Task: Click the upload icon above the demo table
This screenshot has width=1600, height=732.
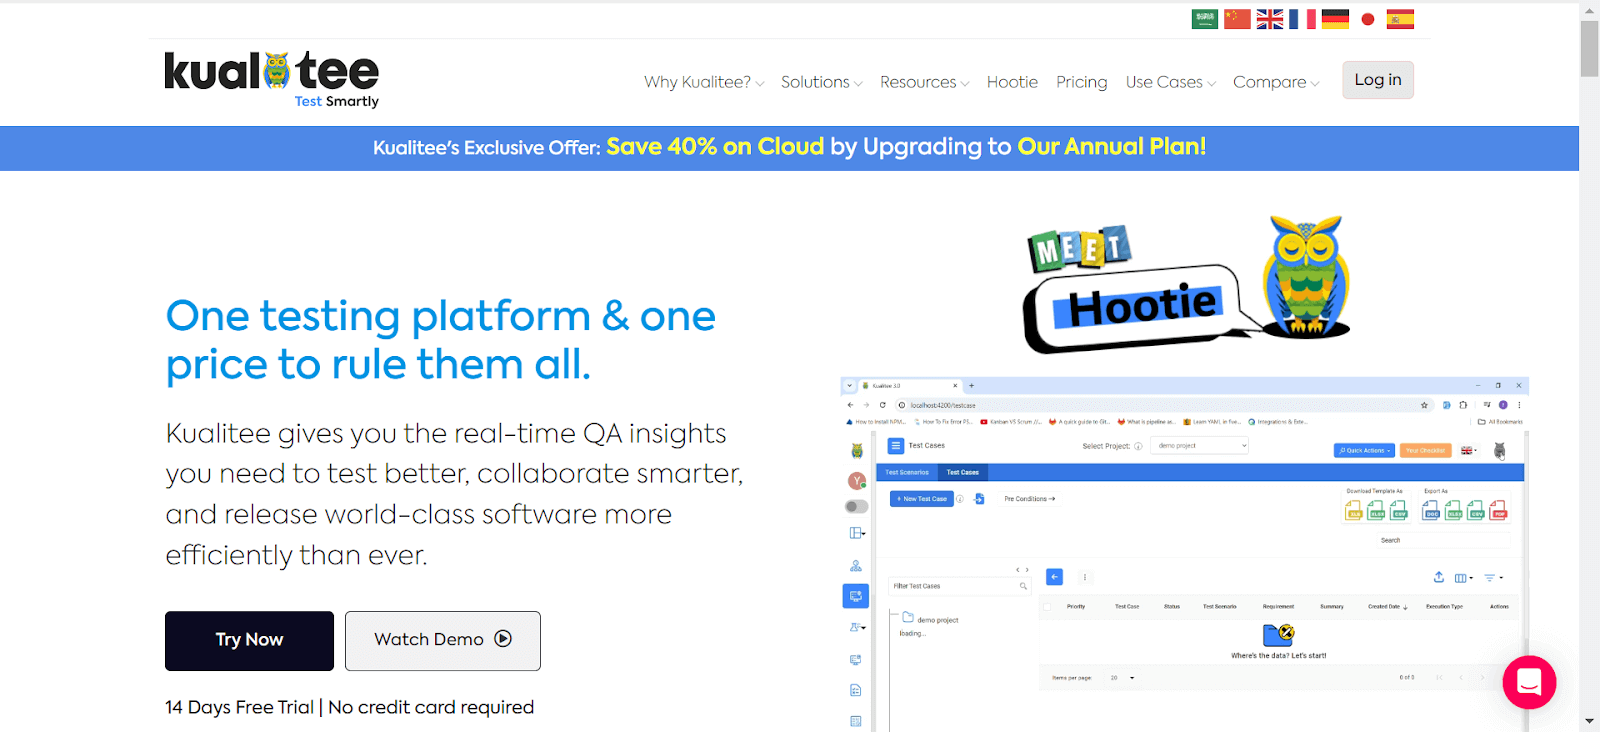Action: tap(1438, 577)
